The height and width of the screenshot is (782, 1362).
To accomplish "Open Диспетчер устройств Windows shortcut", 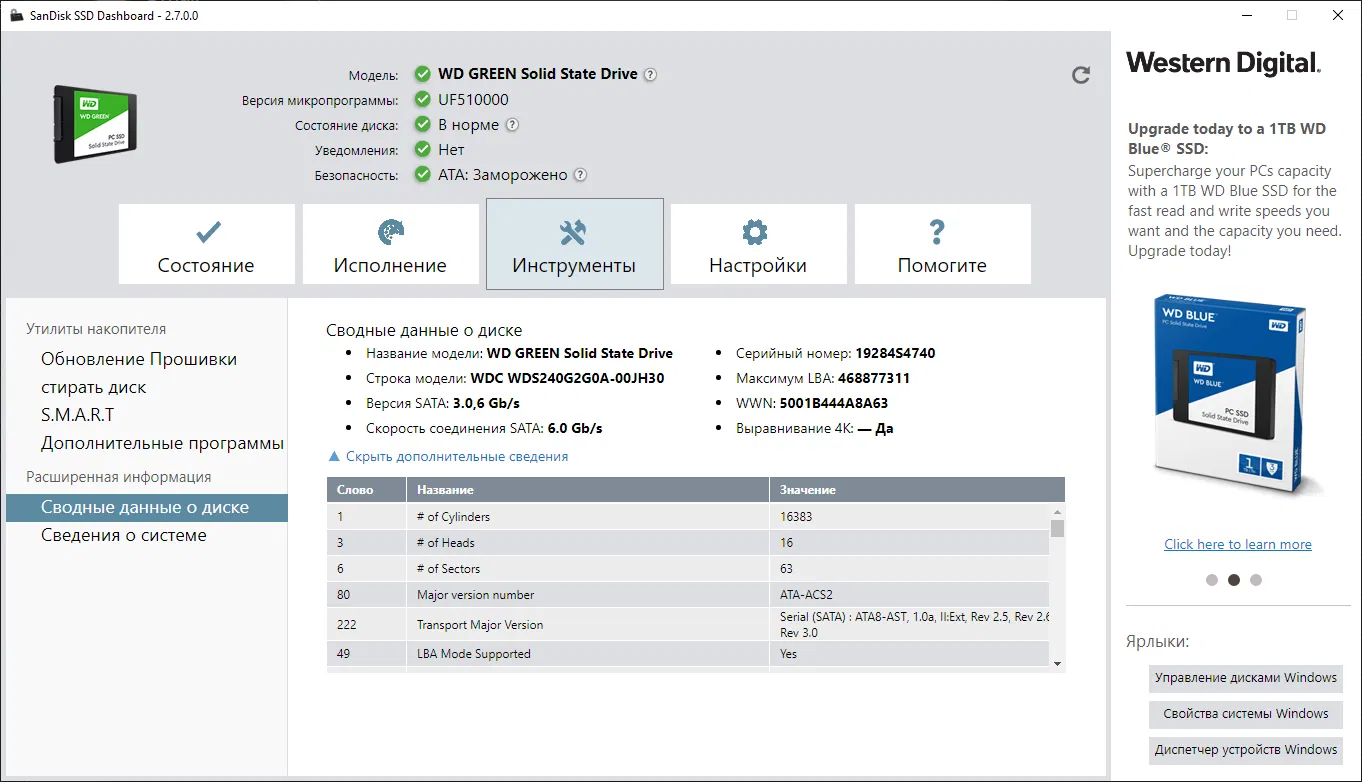I will click(1246, 750).
